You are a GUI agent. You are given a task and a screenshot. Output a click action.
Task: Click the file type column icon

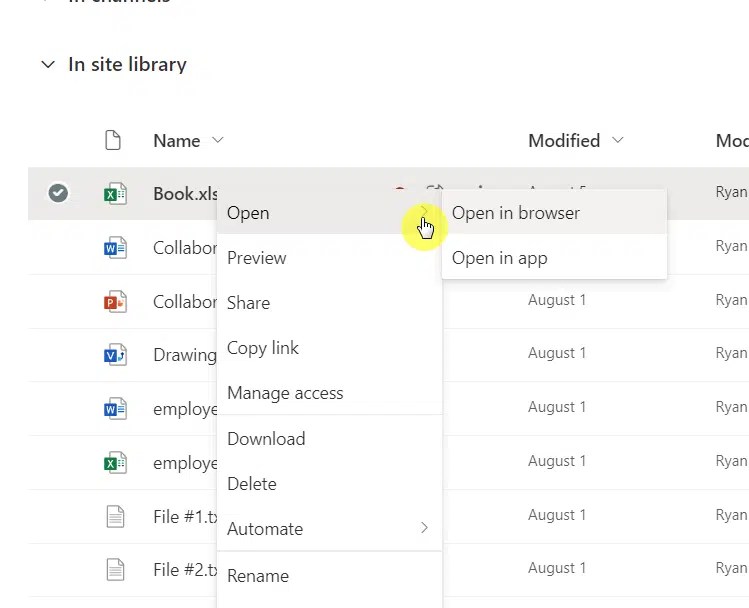pyautogui.click(x=113, y=140)
